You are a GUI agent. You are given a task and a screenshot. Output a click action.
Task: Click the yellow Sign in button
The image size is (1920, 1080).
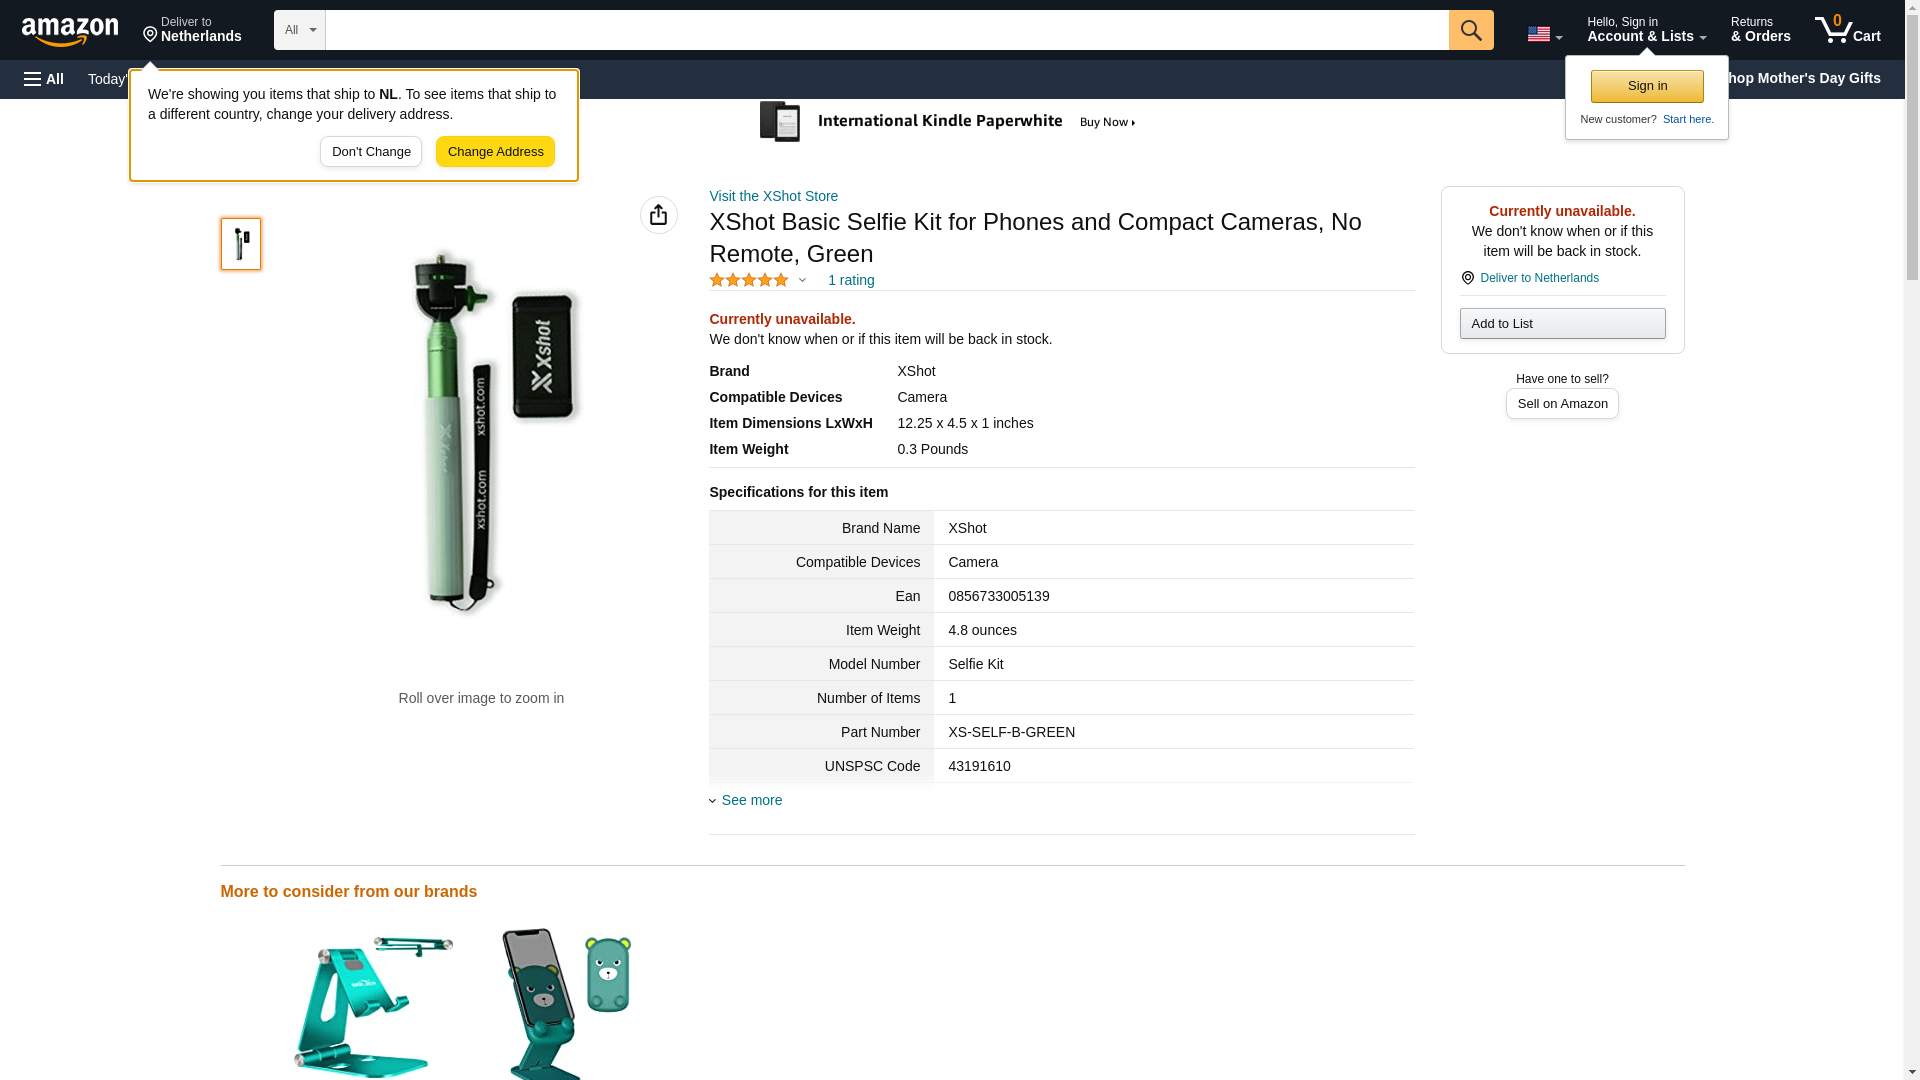[1646, 86]
